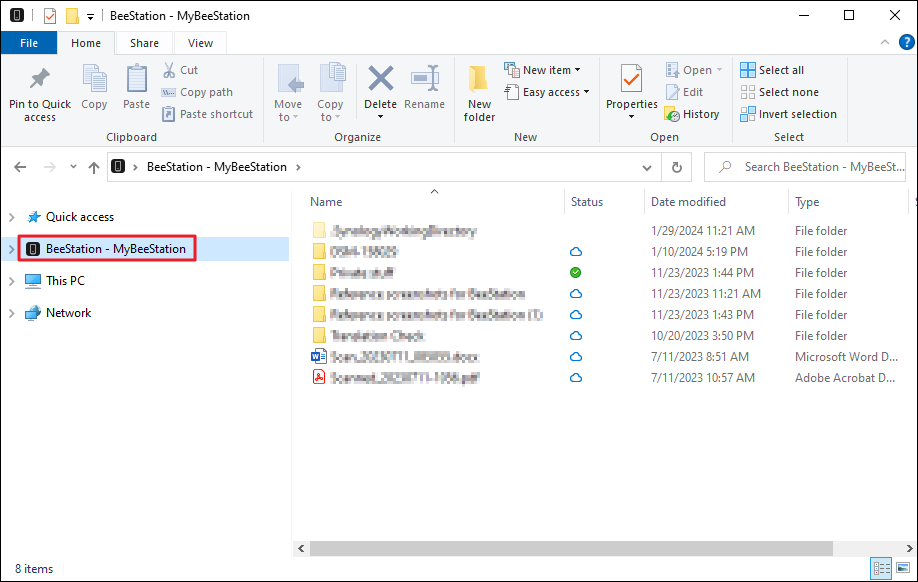The image size is (918, 582).
Task: Open address bar history dropdown
Action: [x=647, y=168]
